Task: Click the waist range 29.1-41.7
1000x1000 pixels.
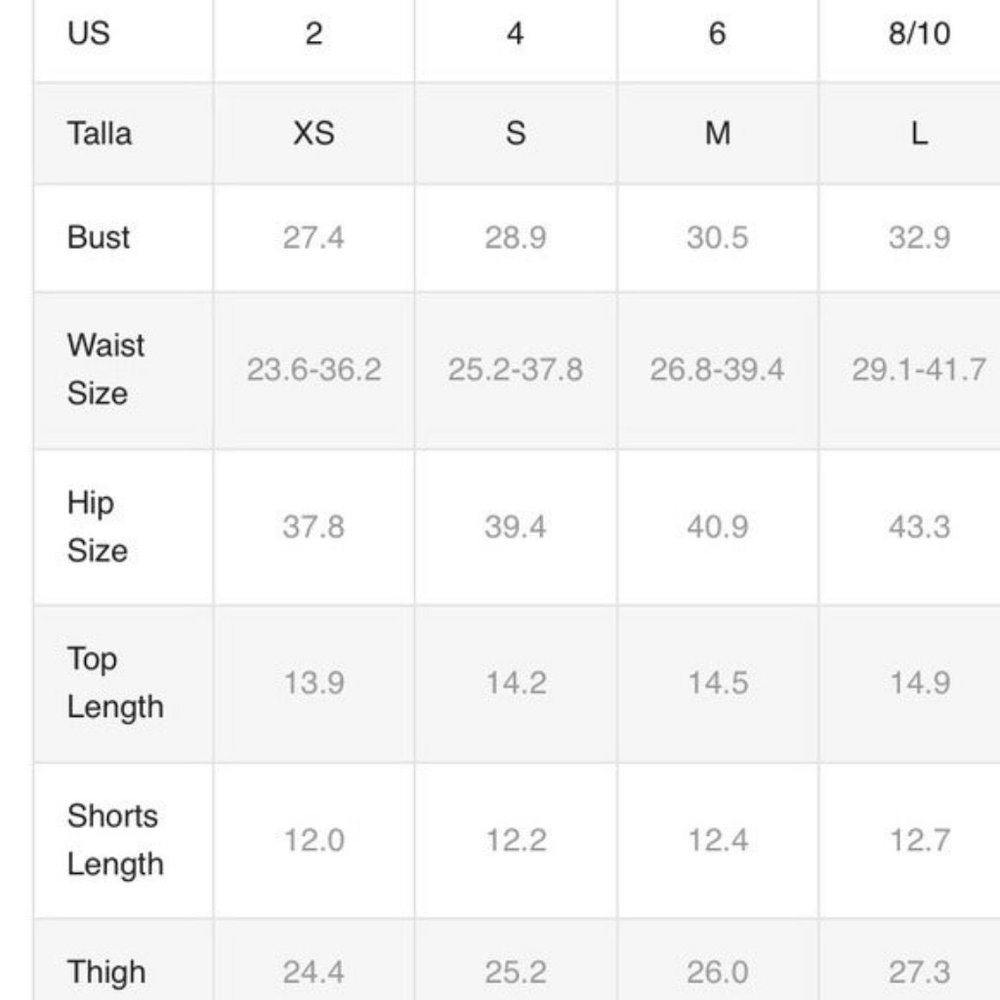Action: coord(920,369)
